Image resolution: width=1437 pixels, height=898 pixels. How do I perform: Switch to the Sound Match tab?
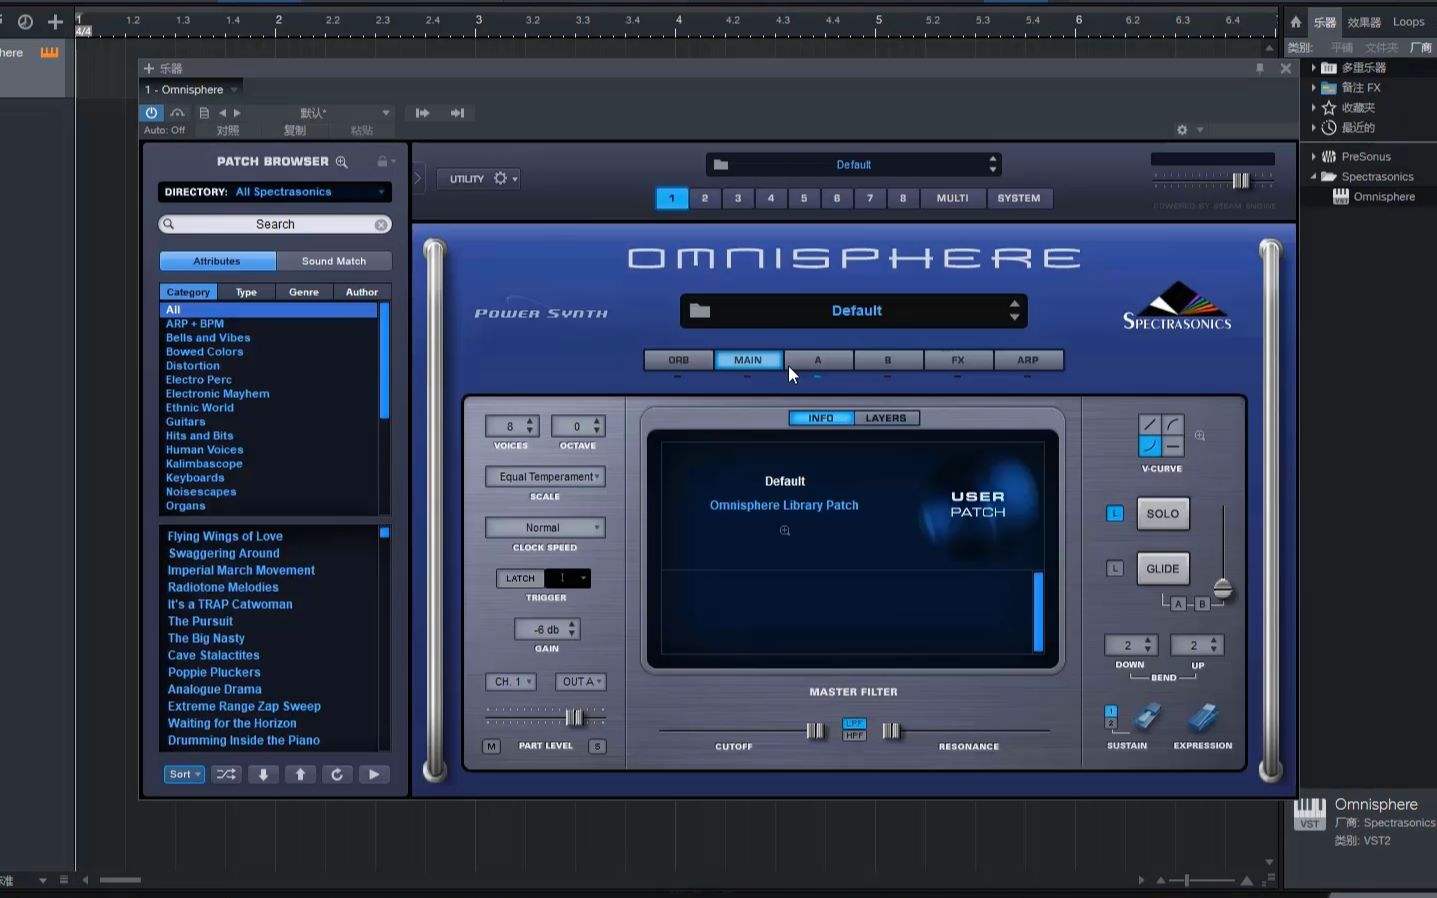tap(333, 261)
